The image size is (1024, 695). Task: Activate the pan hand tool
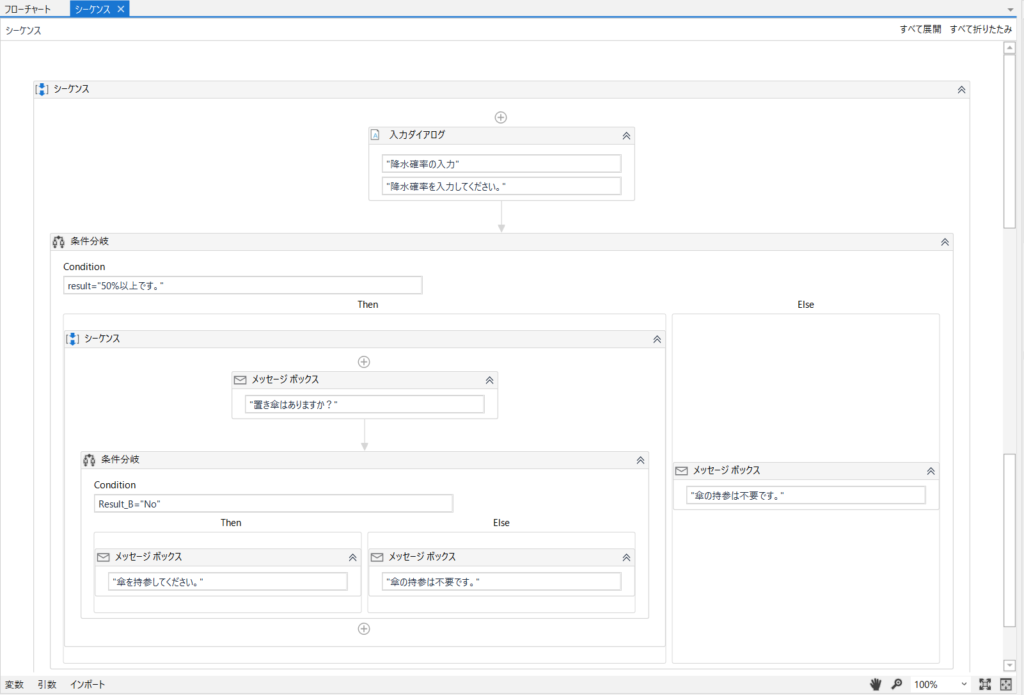pyautogui.click(x=876, y=684)
